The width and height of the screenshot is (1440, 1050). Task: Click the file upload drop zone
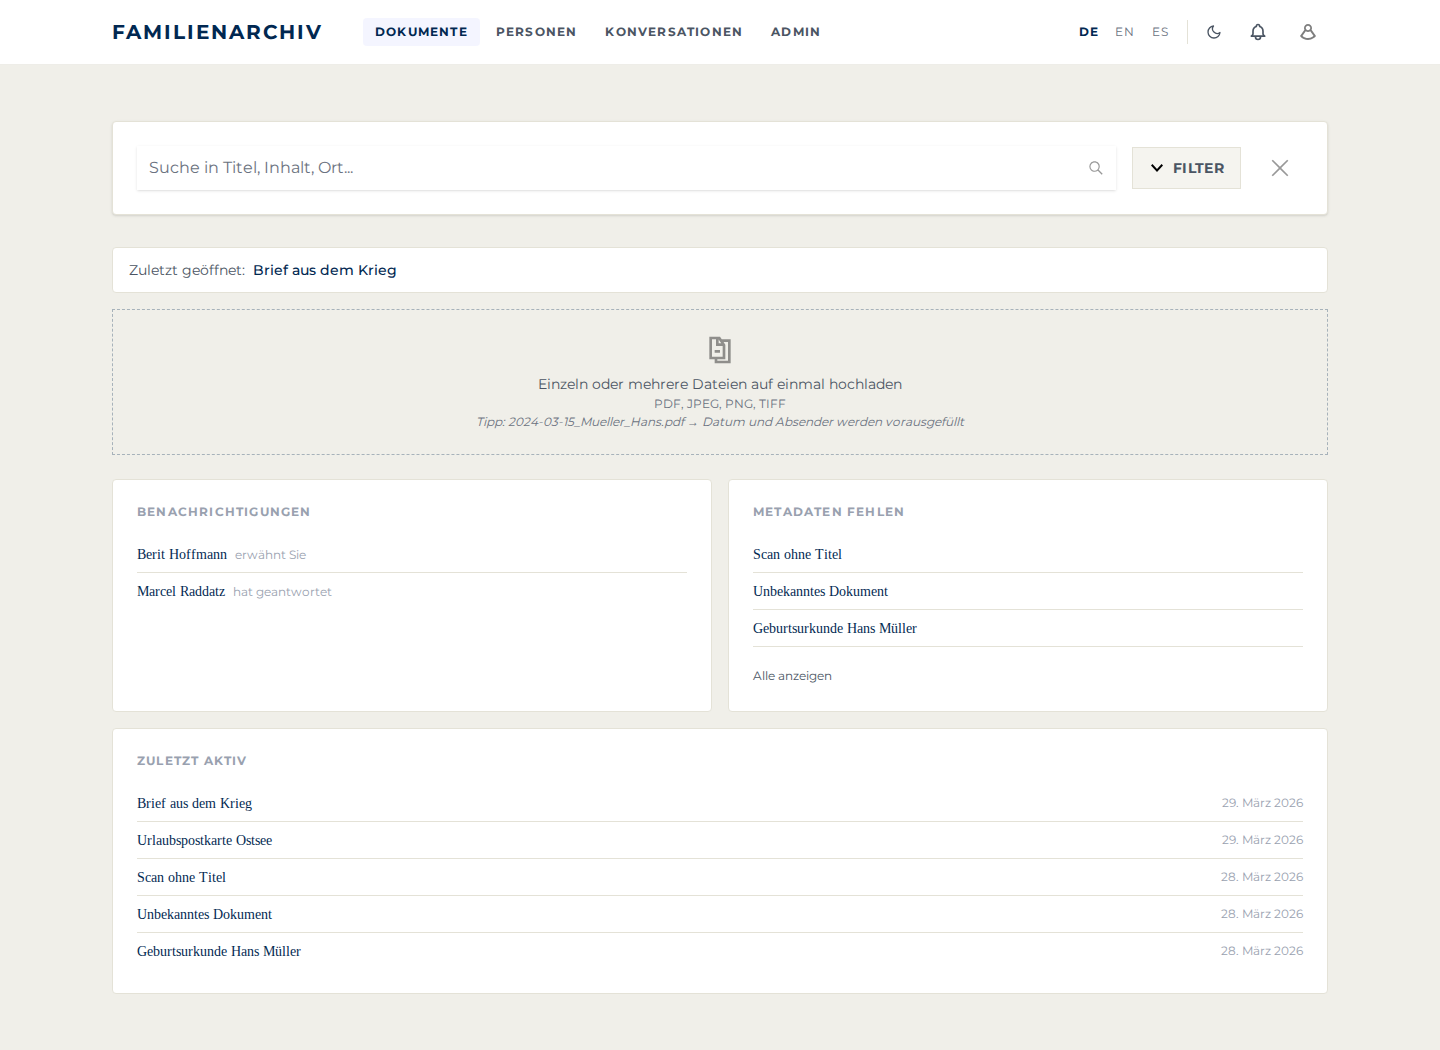click(x=720, y=382)
